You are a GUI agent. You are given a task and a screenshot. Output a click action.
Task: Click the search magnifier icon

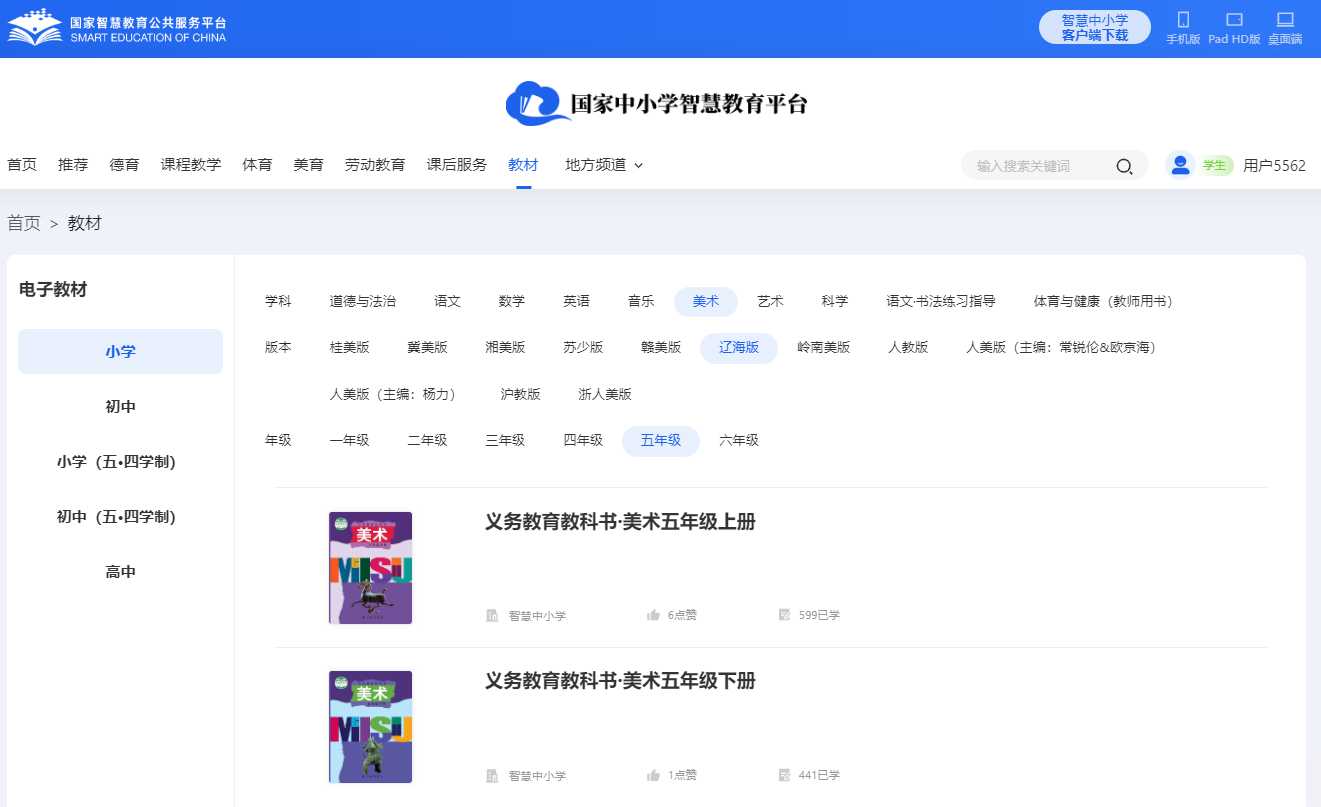pyautogui.click(x=1124, y=166)
